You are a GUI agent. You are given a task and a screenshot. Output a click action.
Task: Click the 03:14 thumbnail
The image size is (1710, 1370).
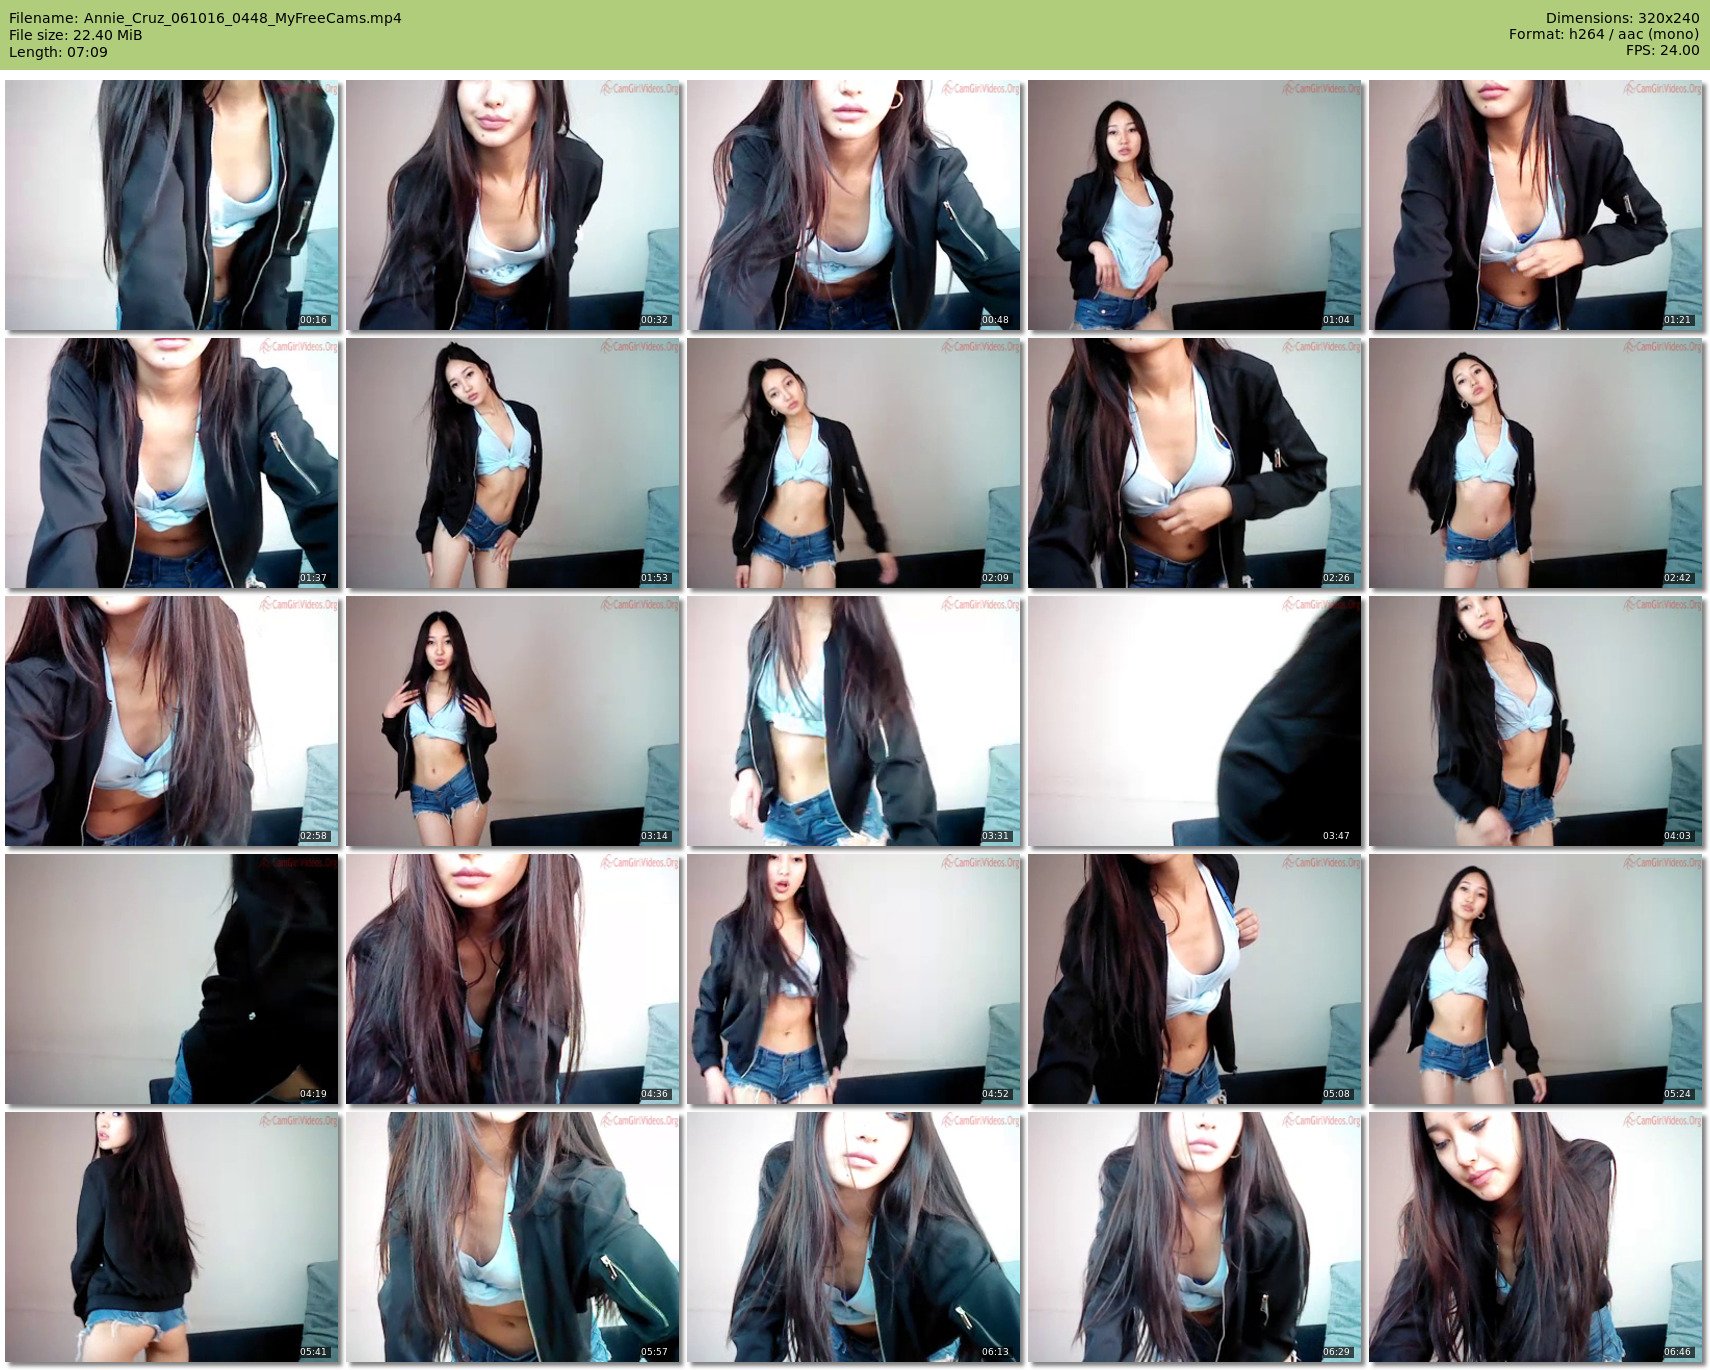pyautogui.click(x=513, y=721)
